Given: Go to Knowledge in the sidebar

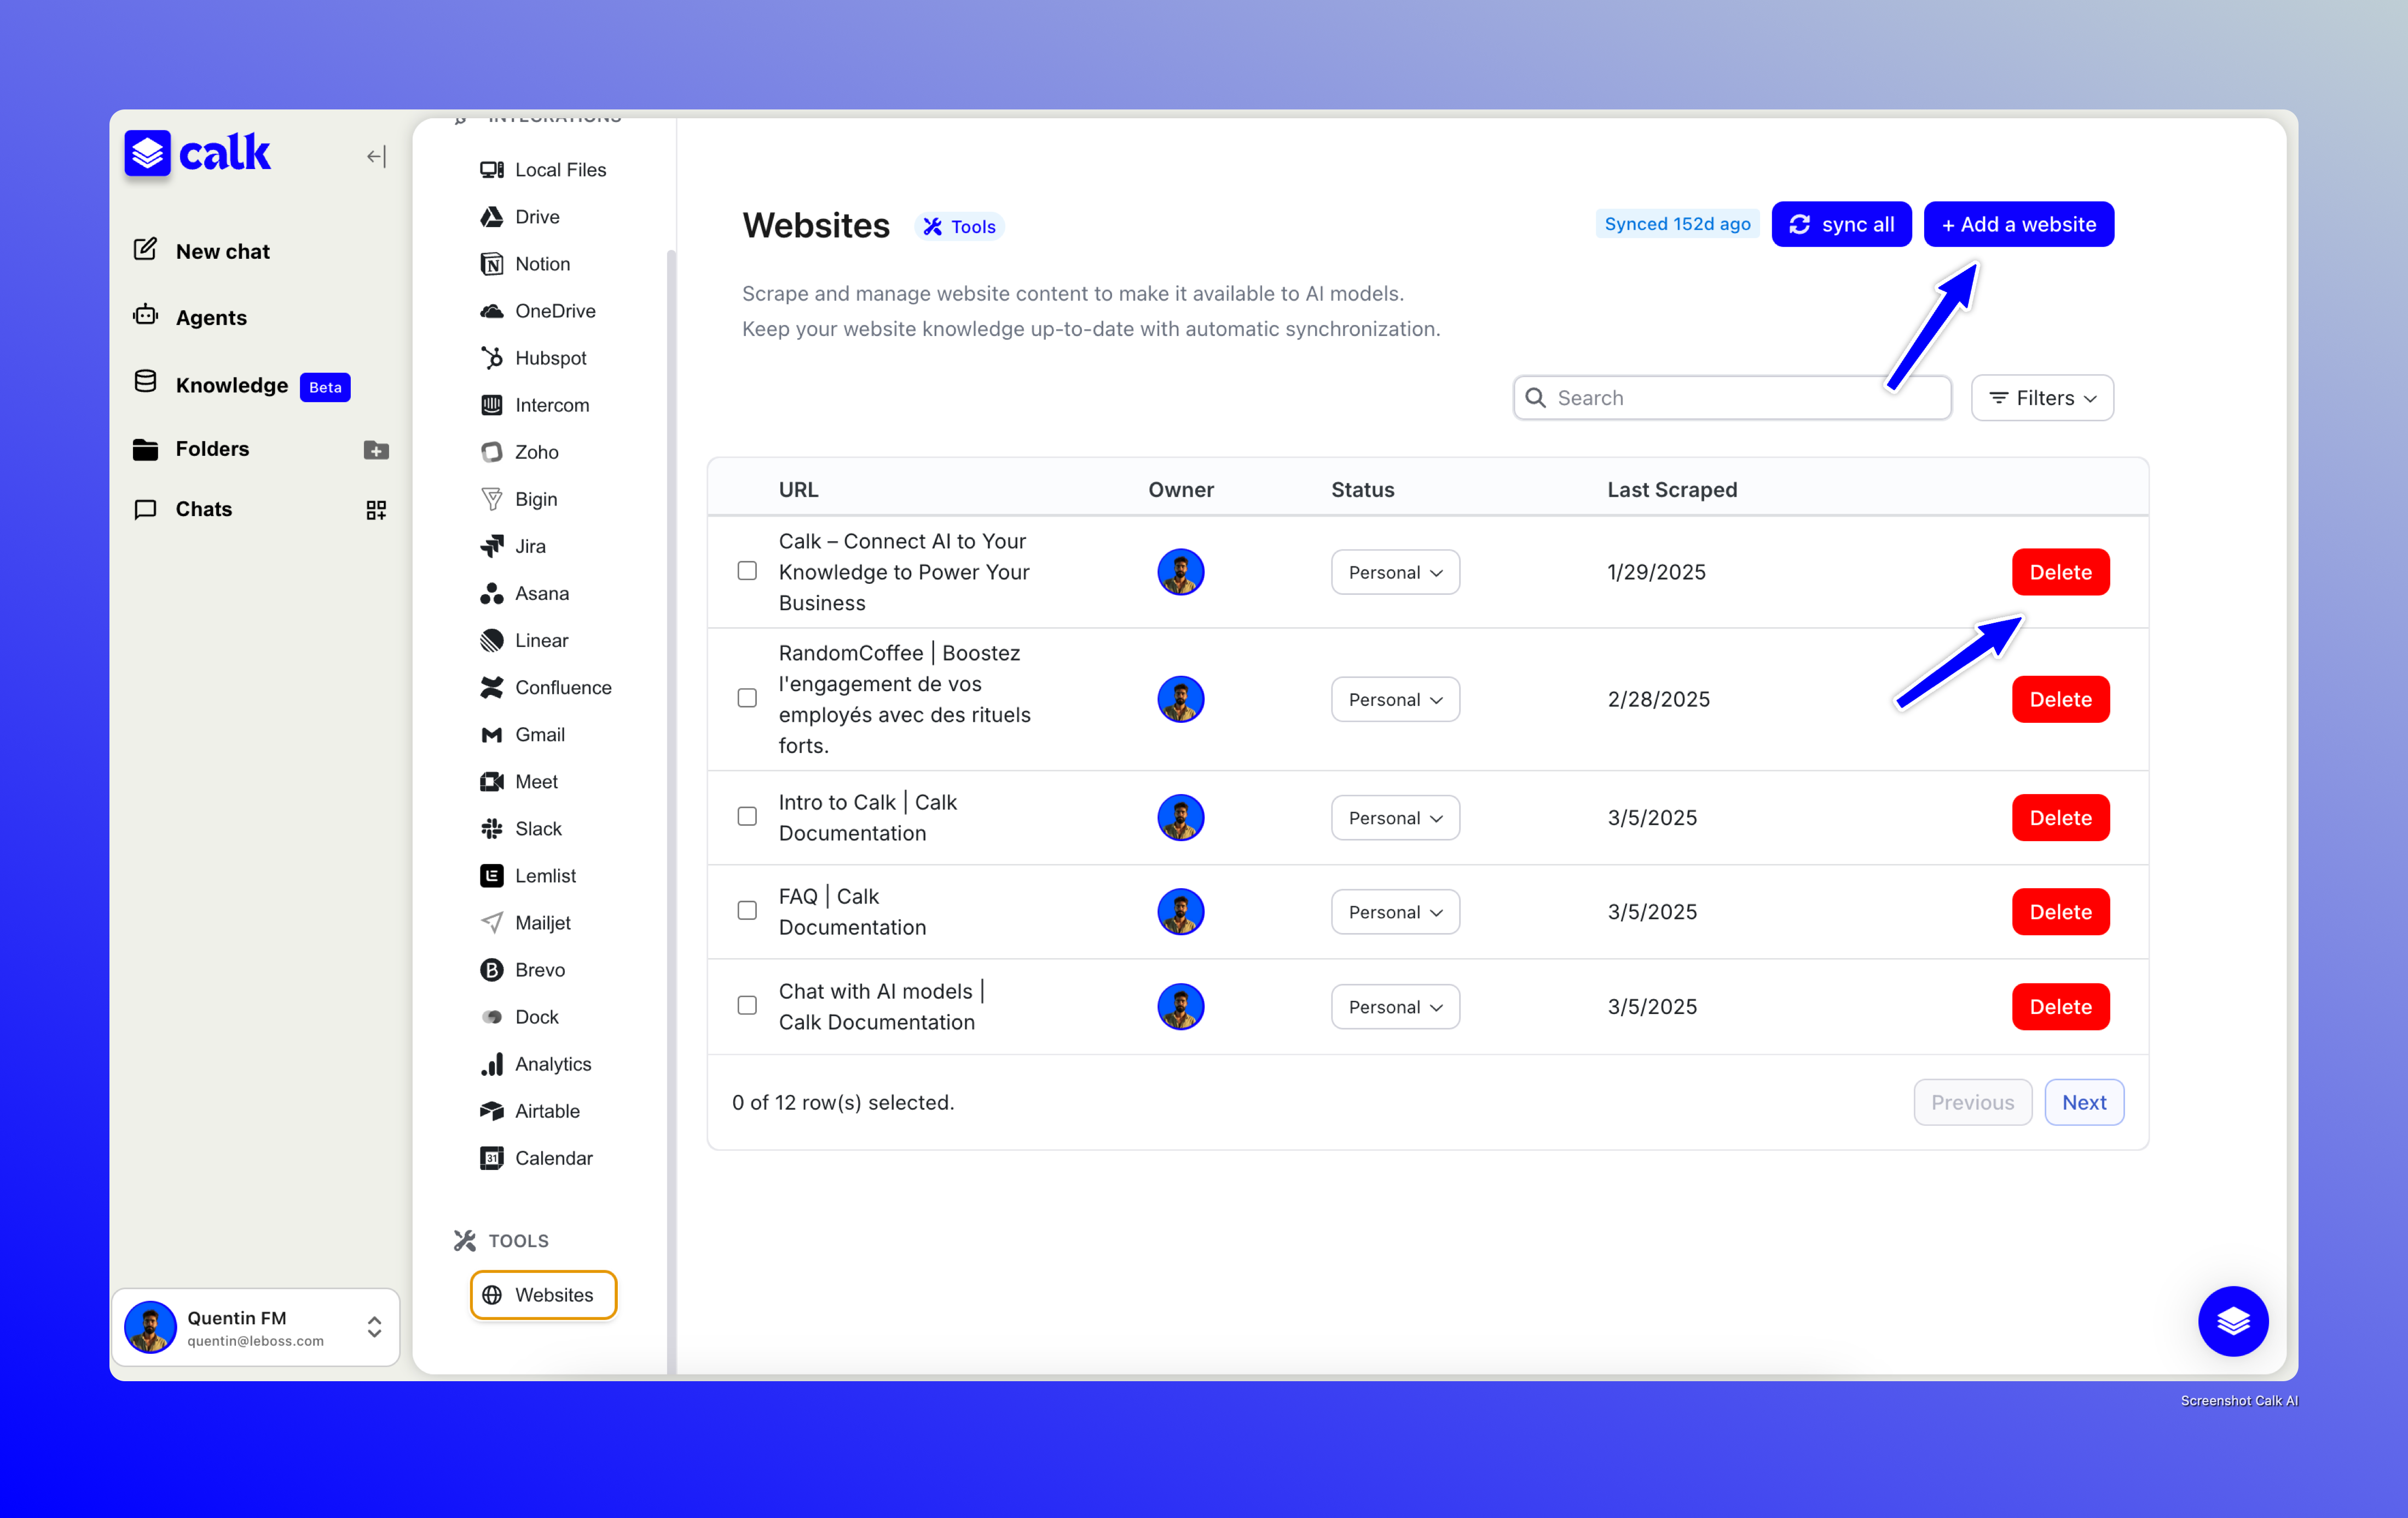Looking at the screenshot, I should pos(231,385).
